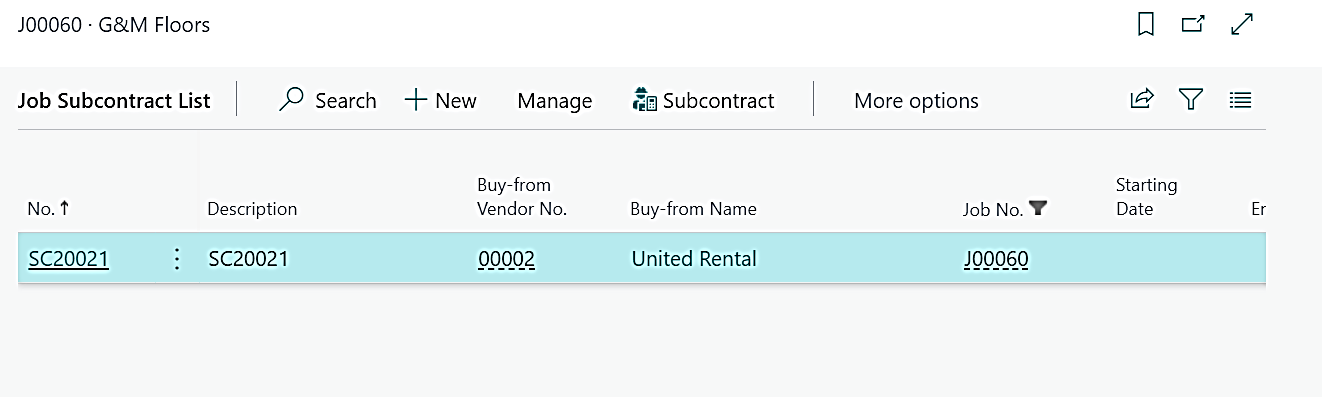
Task: Open the Manage menu
Action: tap(555, 101)
